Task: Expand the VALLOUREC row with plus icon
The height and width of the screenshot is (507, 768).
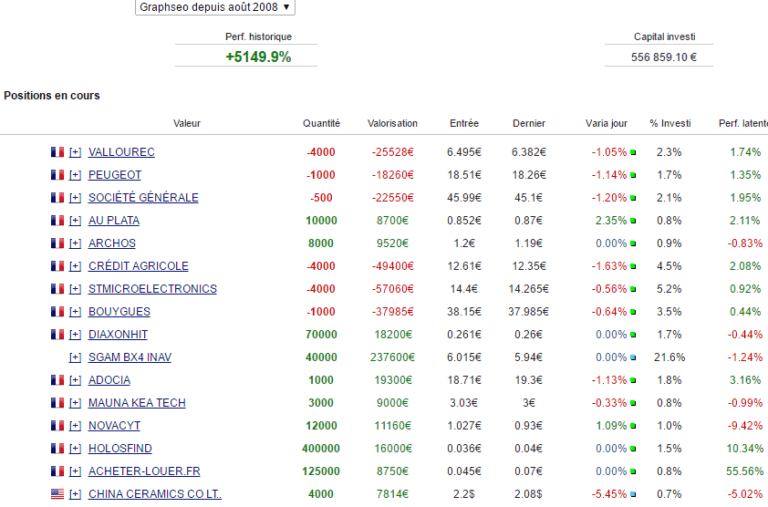Action: pyautogui.click(x=75, y=152)
